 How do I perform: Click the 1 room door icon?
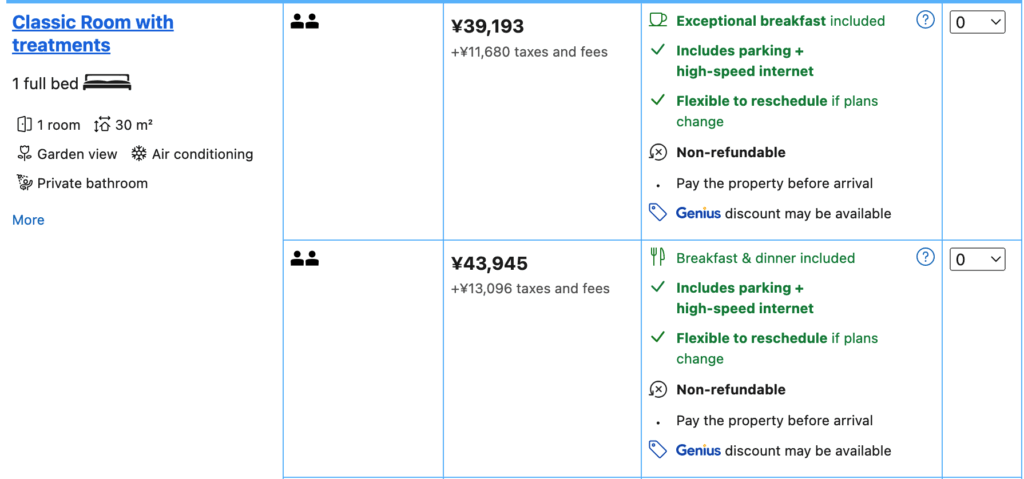[25, 125]
